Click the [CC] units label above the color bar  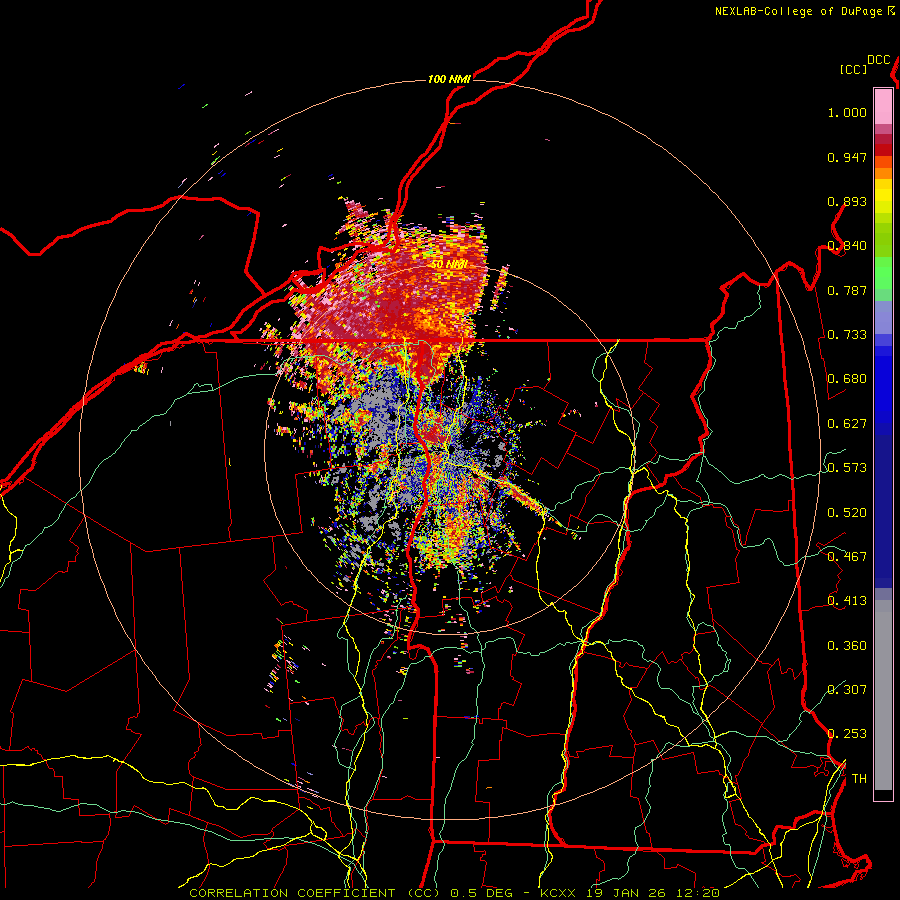(x=854, y=69)
